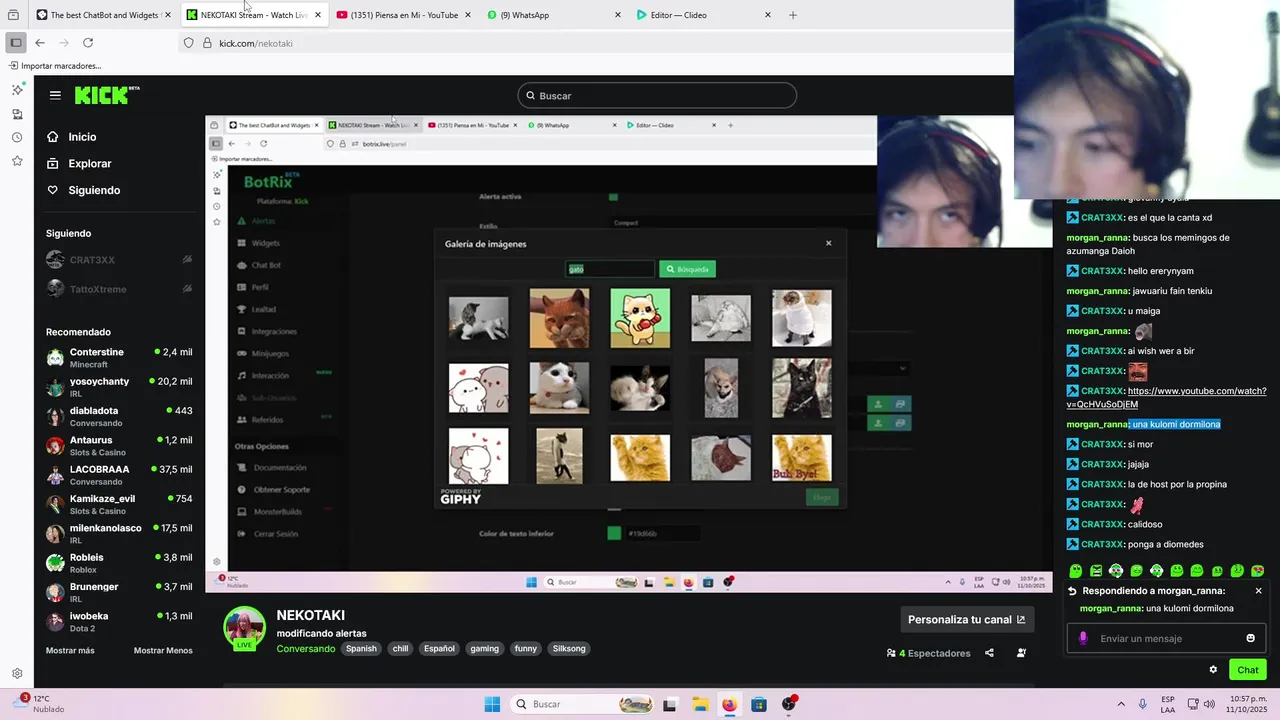The height and width of the screenshot is (720, 1280).
Task: Show hidden system tray icons
Action: click(x=1121, y=704)
